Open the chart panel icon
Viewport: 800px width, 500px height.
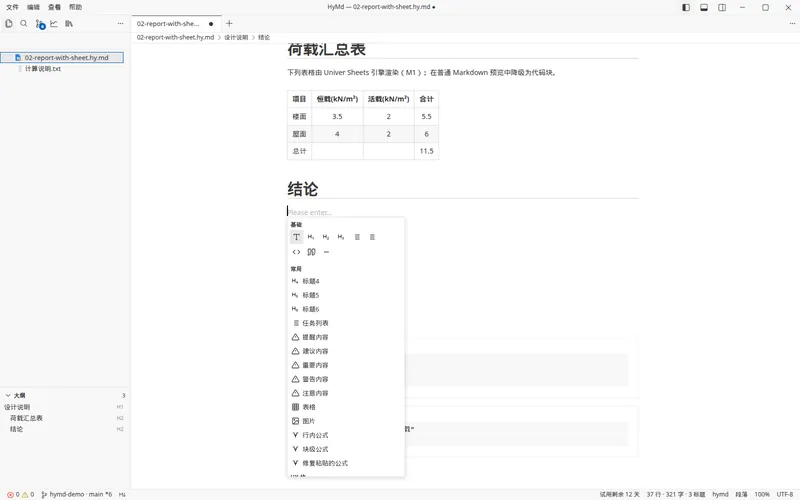(54, 23)
